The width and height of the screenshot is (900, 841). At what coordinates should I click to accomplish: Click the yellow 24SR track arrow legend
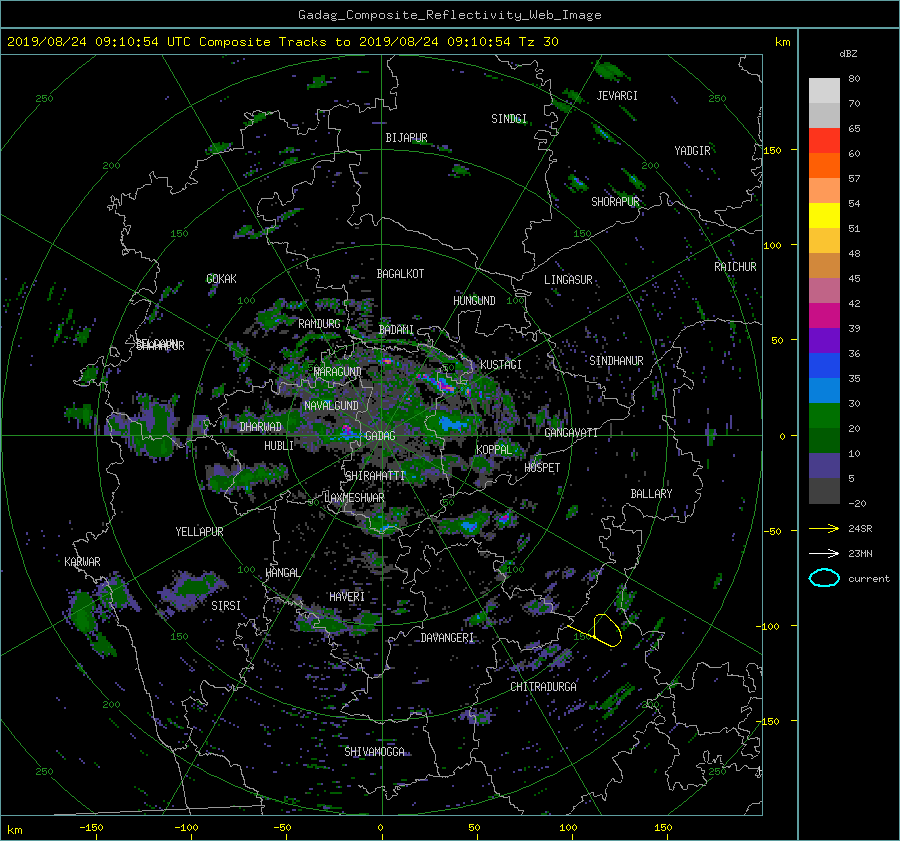pyautogui.click(x=824, y=528)
